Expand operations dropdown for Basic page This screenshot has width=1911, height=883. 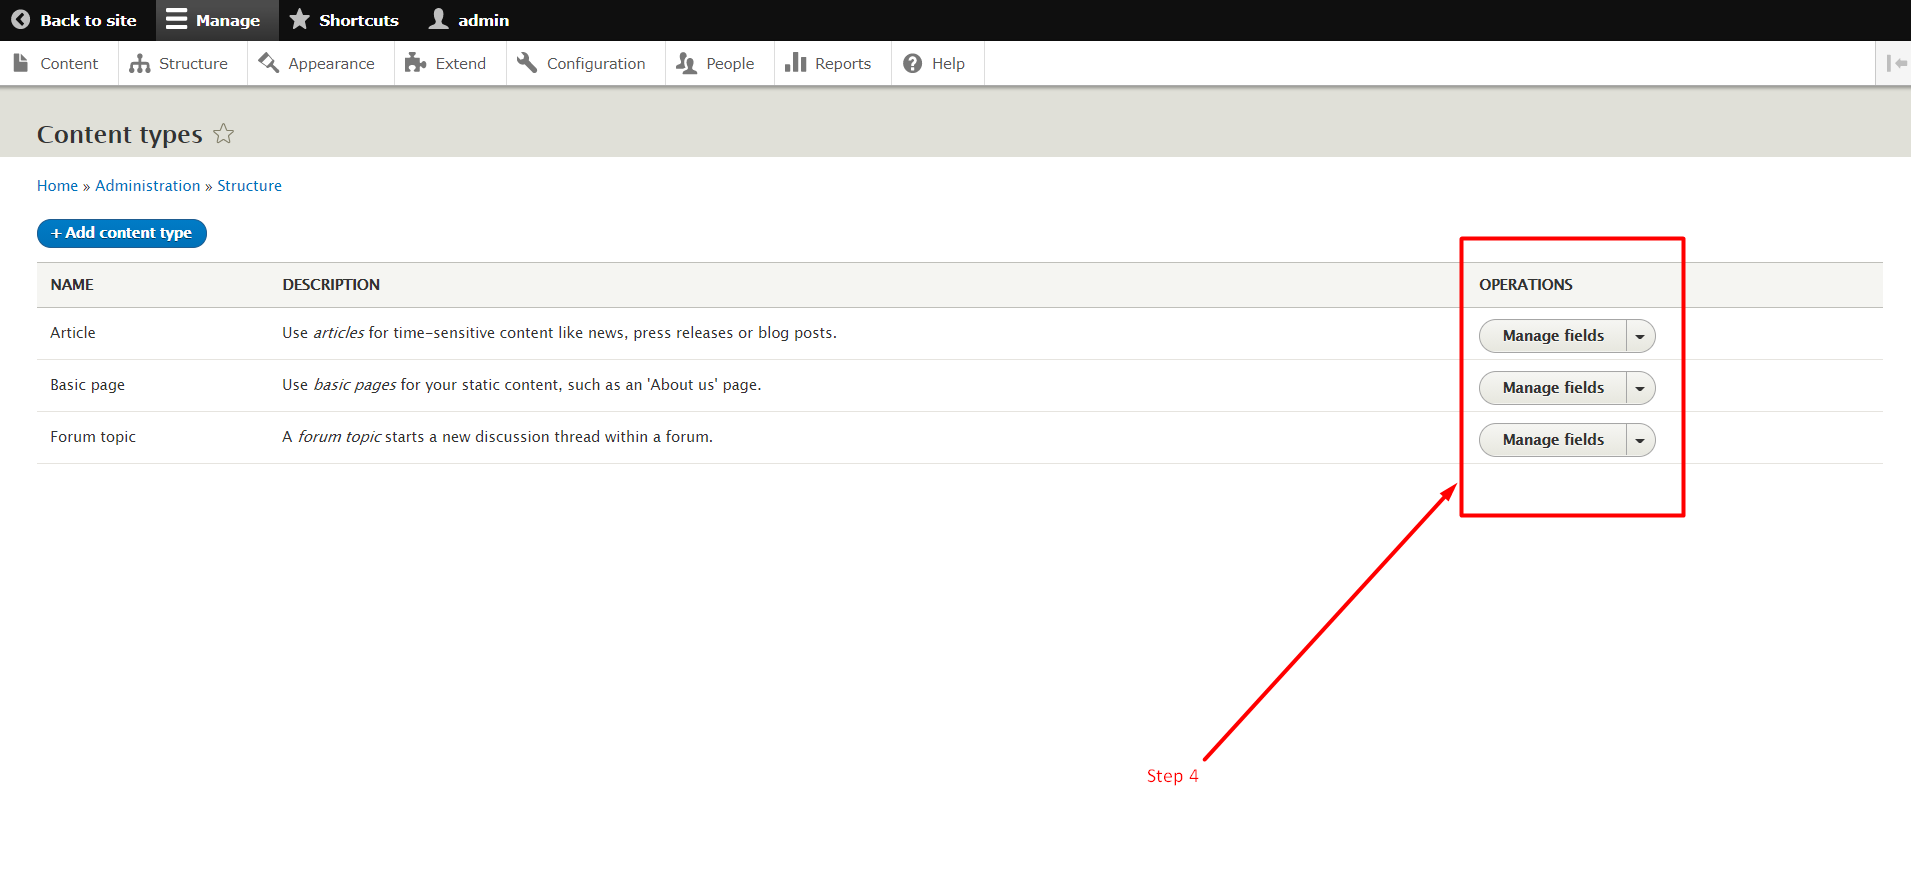coord(1640,388)
